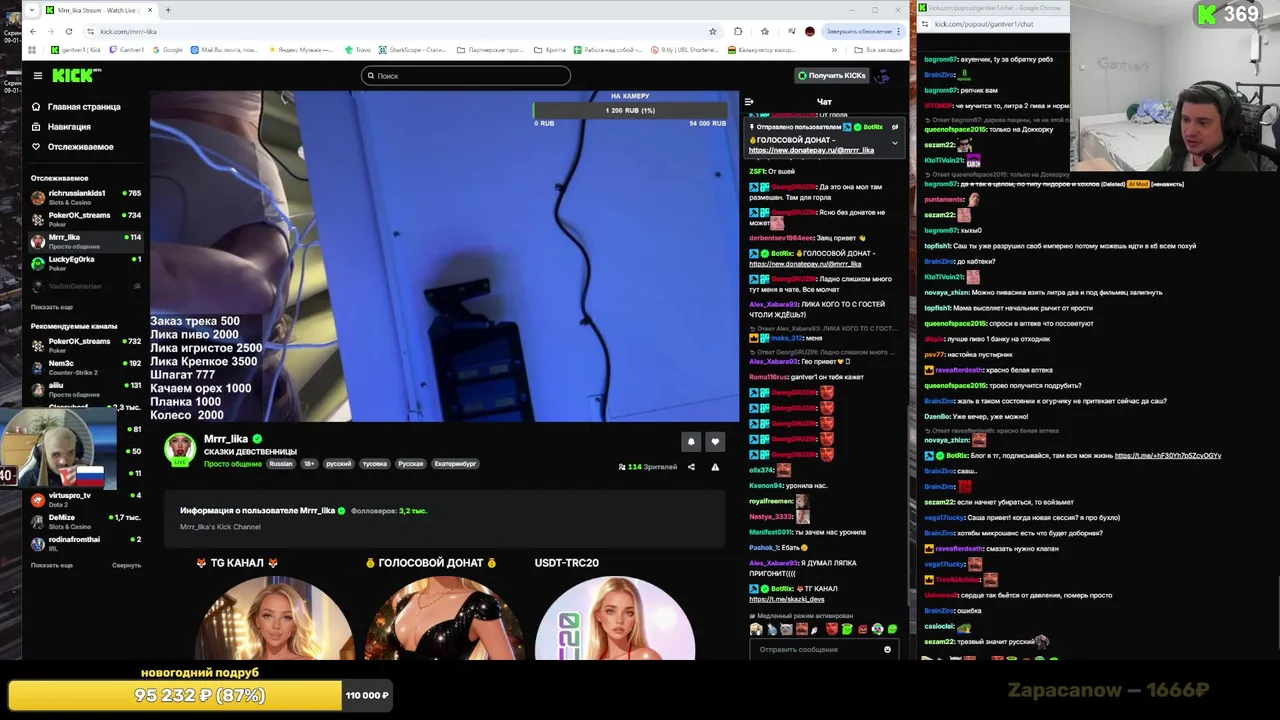Click the Russian language tag
Screen dimensions: 1280x720
pos(281,464)
